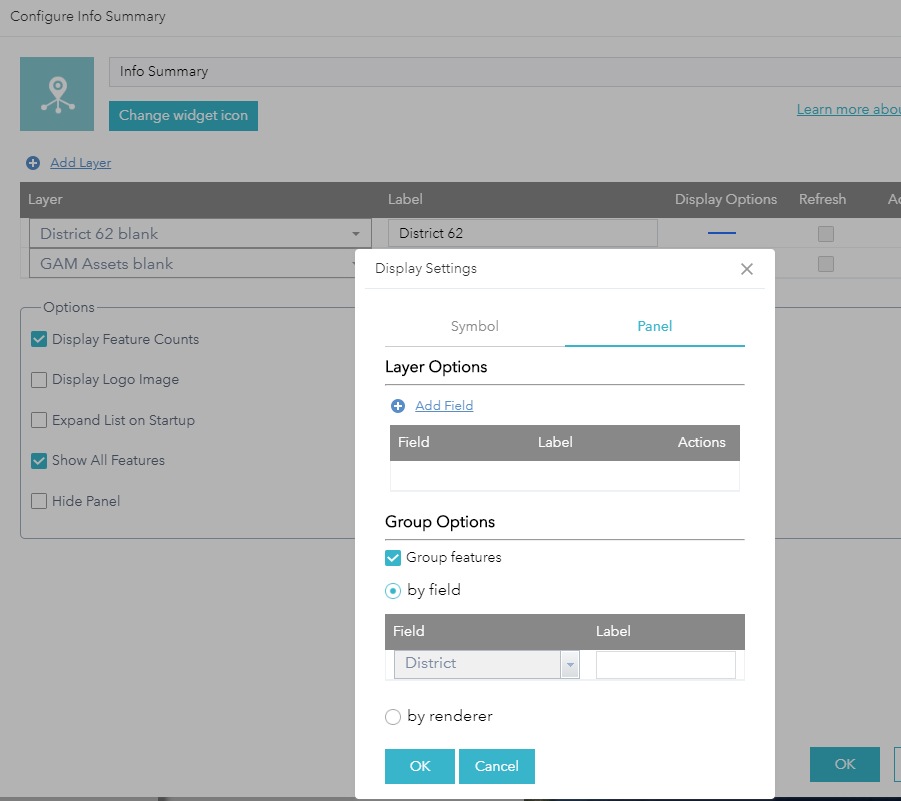This screenshot has height=801, width=901.
Task: Click the Add Layer link
Action: [80, 163]
